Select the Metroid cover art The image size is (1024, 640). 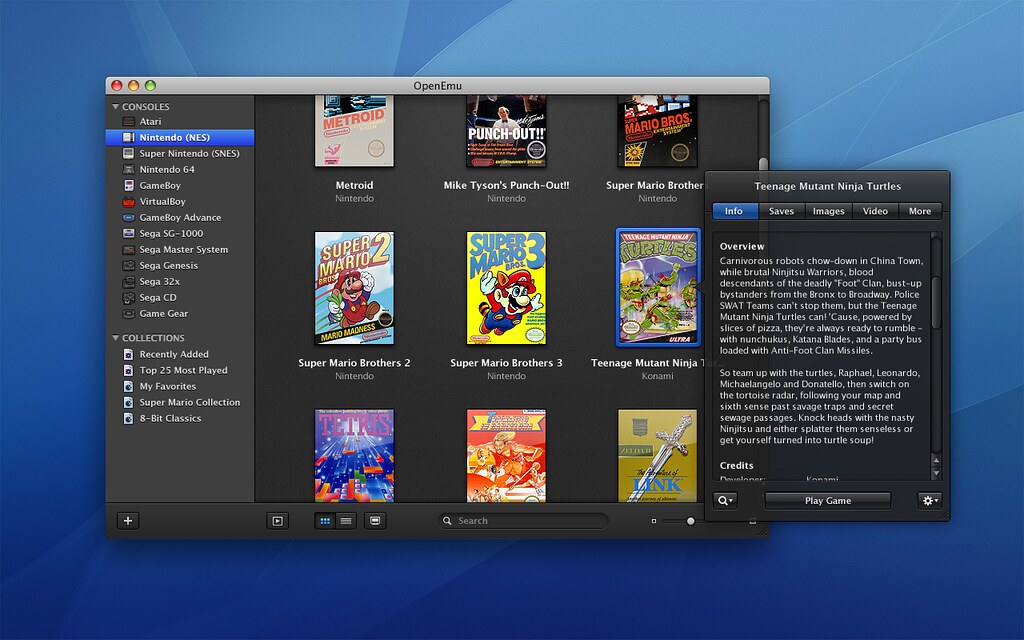(355, 131)
